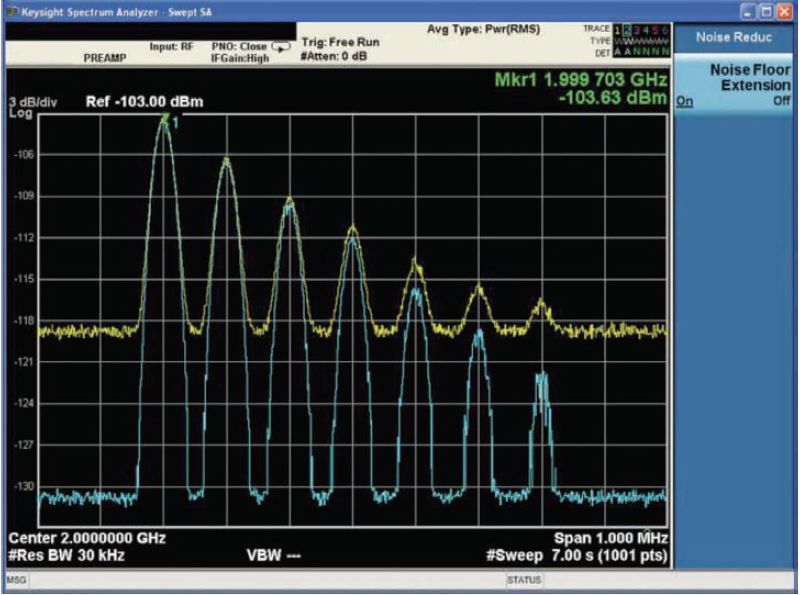Click the -130 axis scale value
The image size is (800, 595).
(x=24, y=487)
